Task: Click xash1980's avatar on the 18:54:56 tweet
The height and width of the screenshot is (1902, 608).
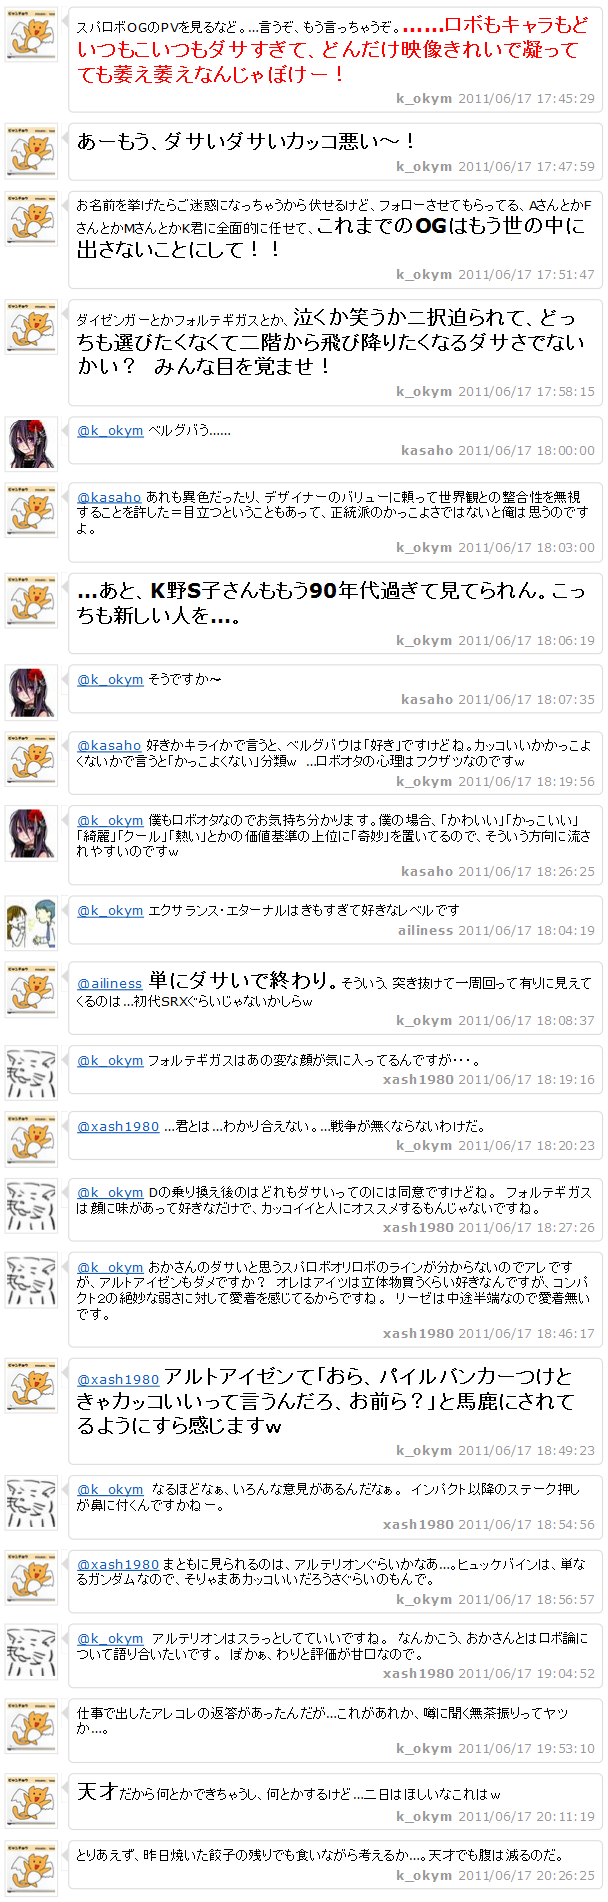Action: coord(31,1502)
